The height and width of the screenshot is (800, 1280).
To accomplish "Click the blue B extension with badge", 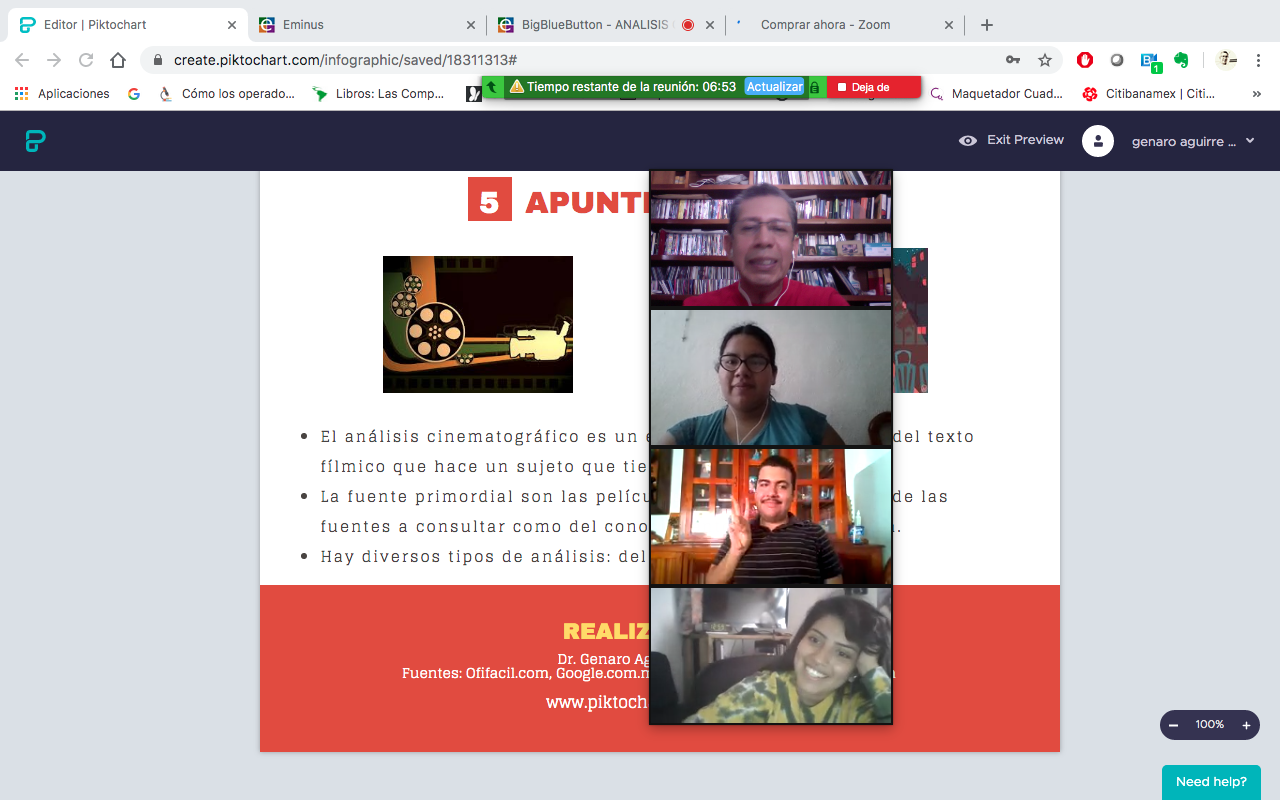I will pyautogui.click(x=1150, y=60).
